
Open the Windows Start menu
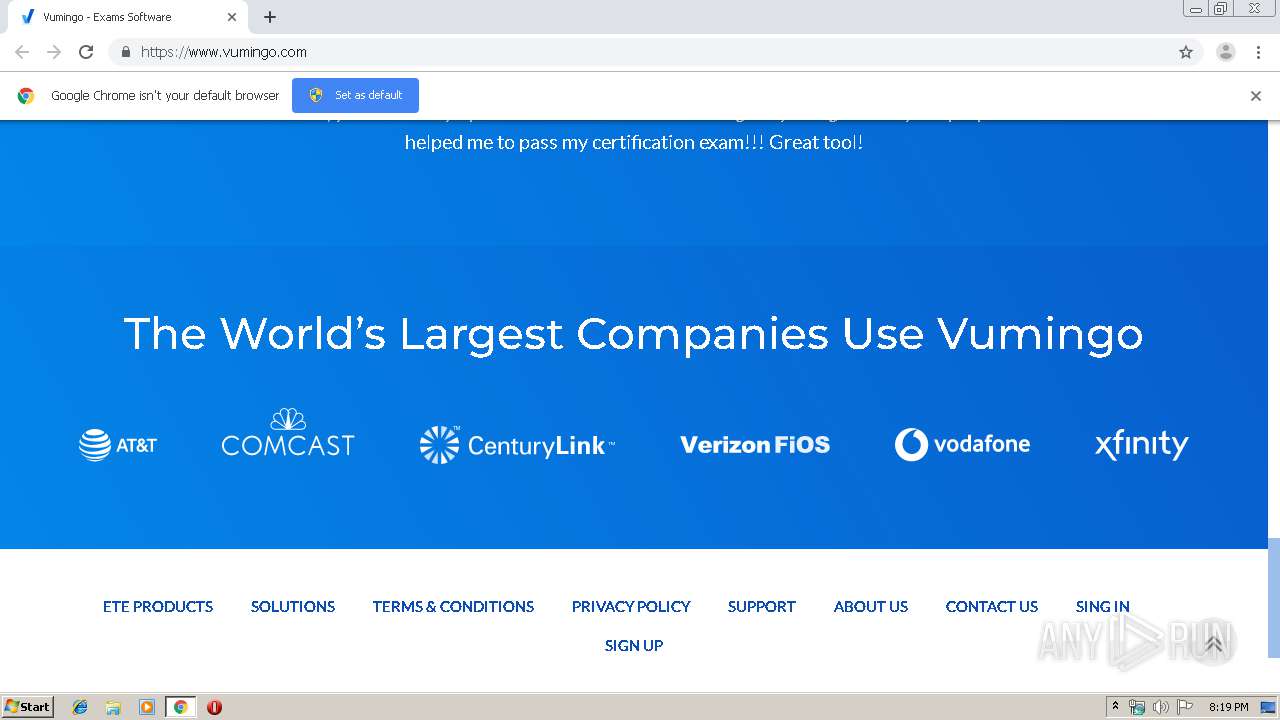[28, 706]
